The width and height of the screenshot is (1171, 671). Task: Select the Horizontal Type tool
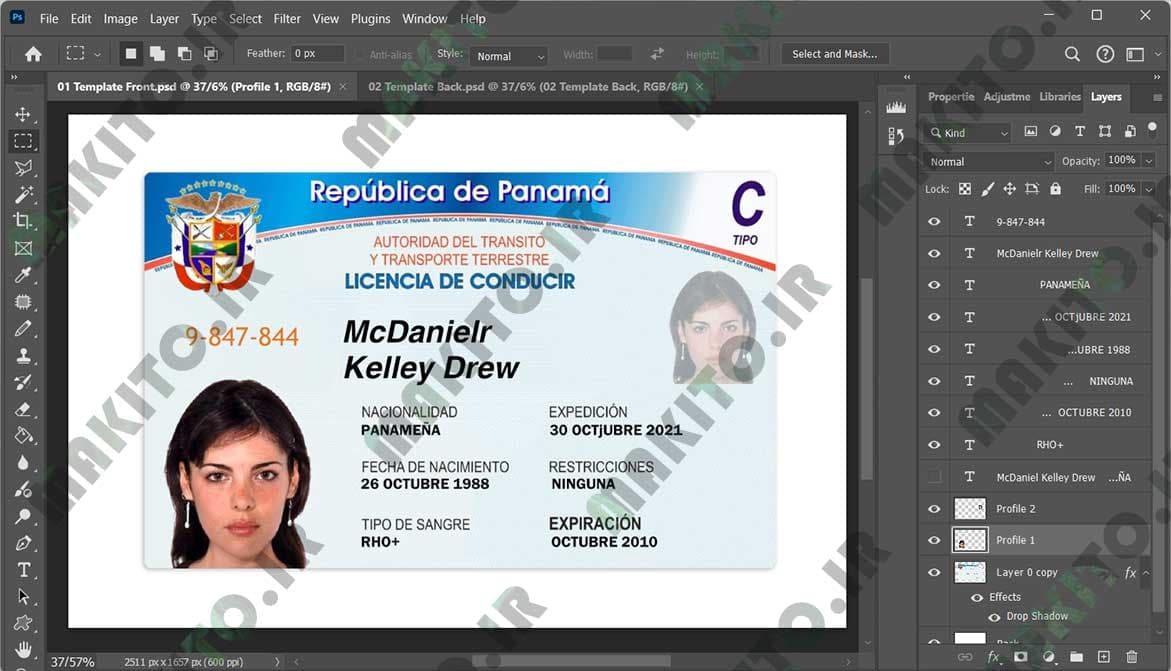(x=23, y=570)
